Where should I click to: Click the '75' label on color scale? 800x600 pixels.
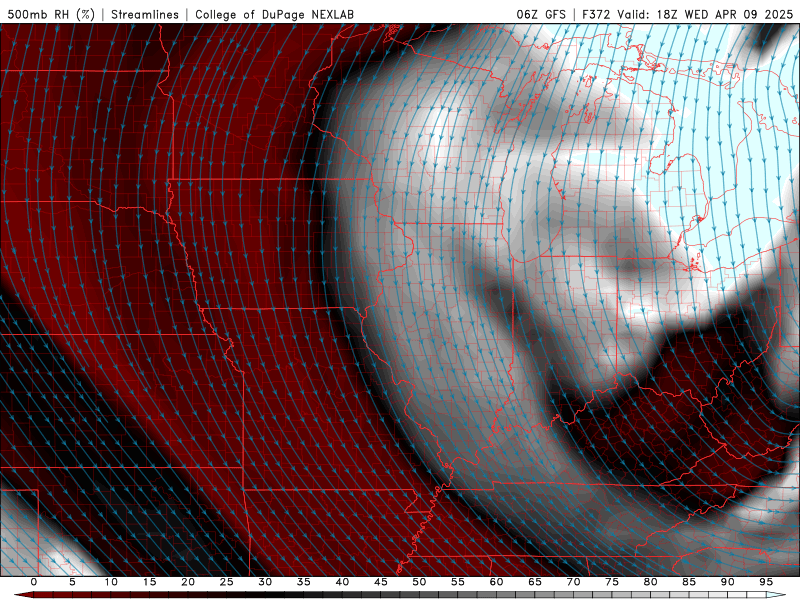[x=612, y=582]
